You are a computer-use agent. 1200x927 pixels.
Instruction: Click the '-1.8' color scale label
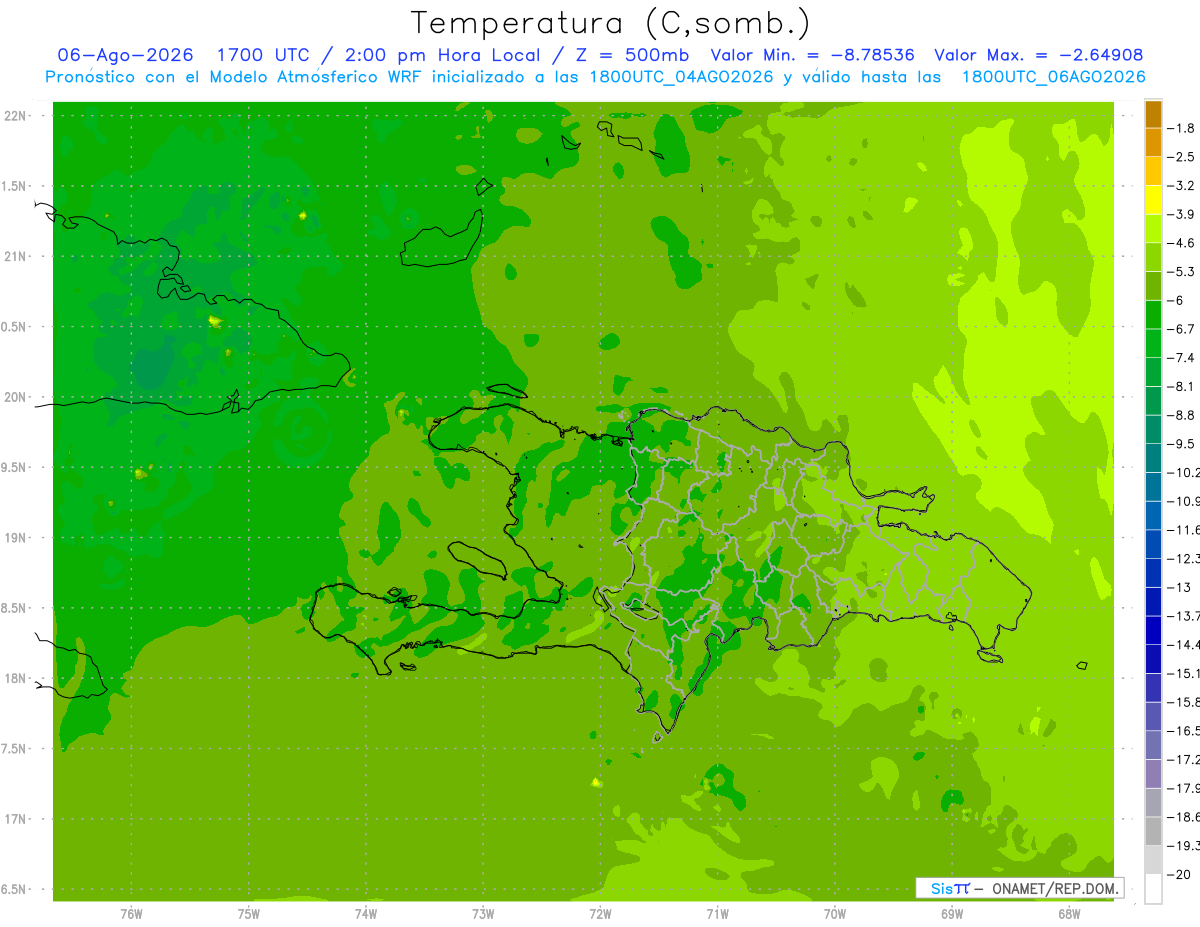pos(1181,129)
